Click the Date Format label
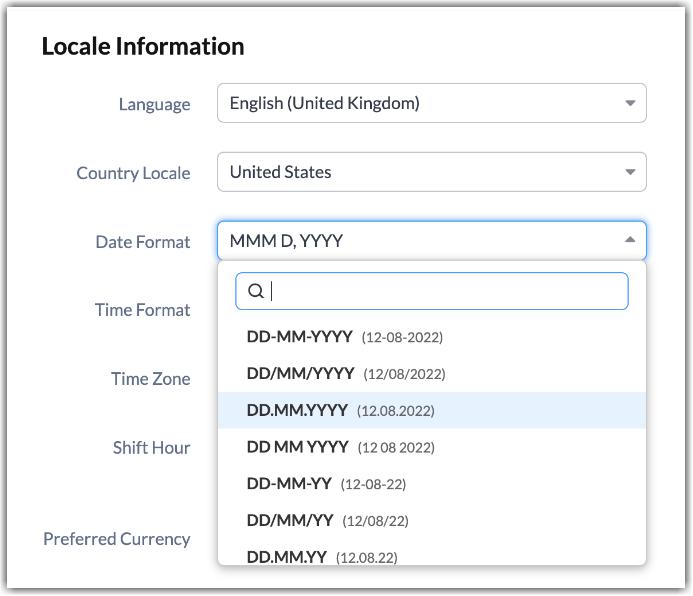693x596 pixels. pyautogui.click(x=143, y=242)
